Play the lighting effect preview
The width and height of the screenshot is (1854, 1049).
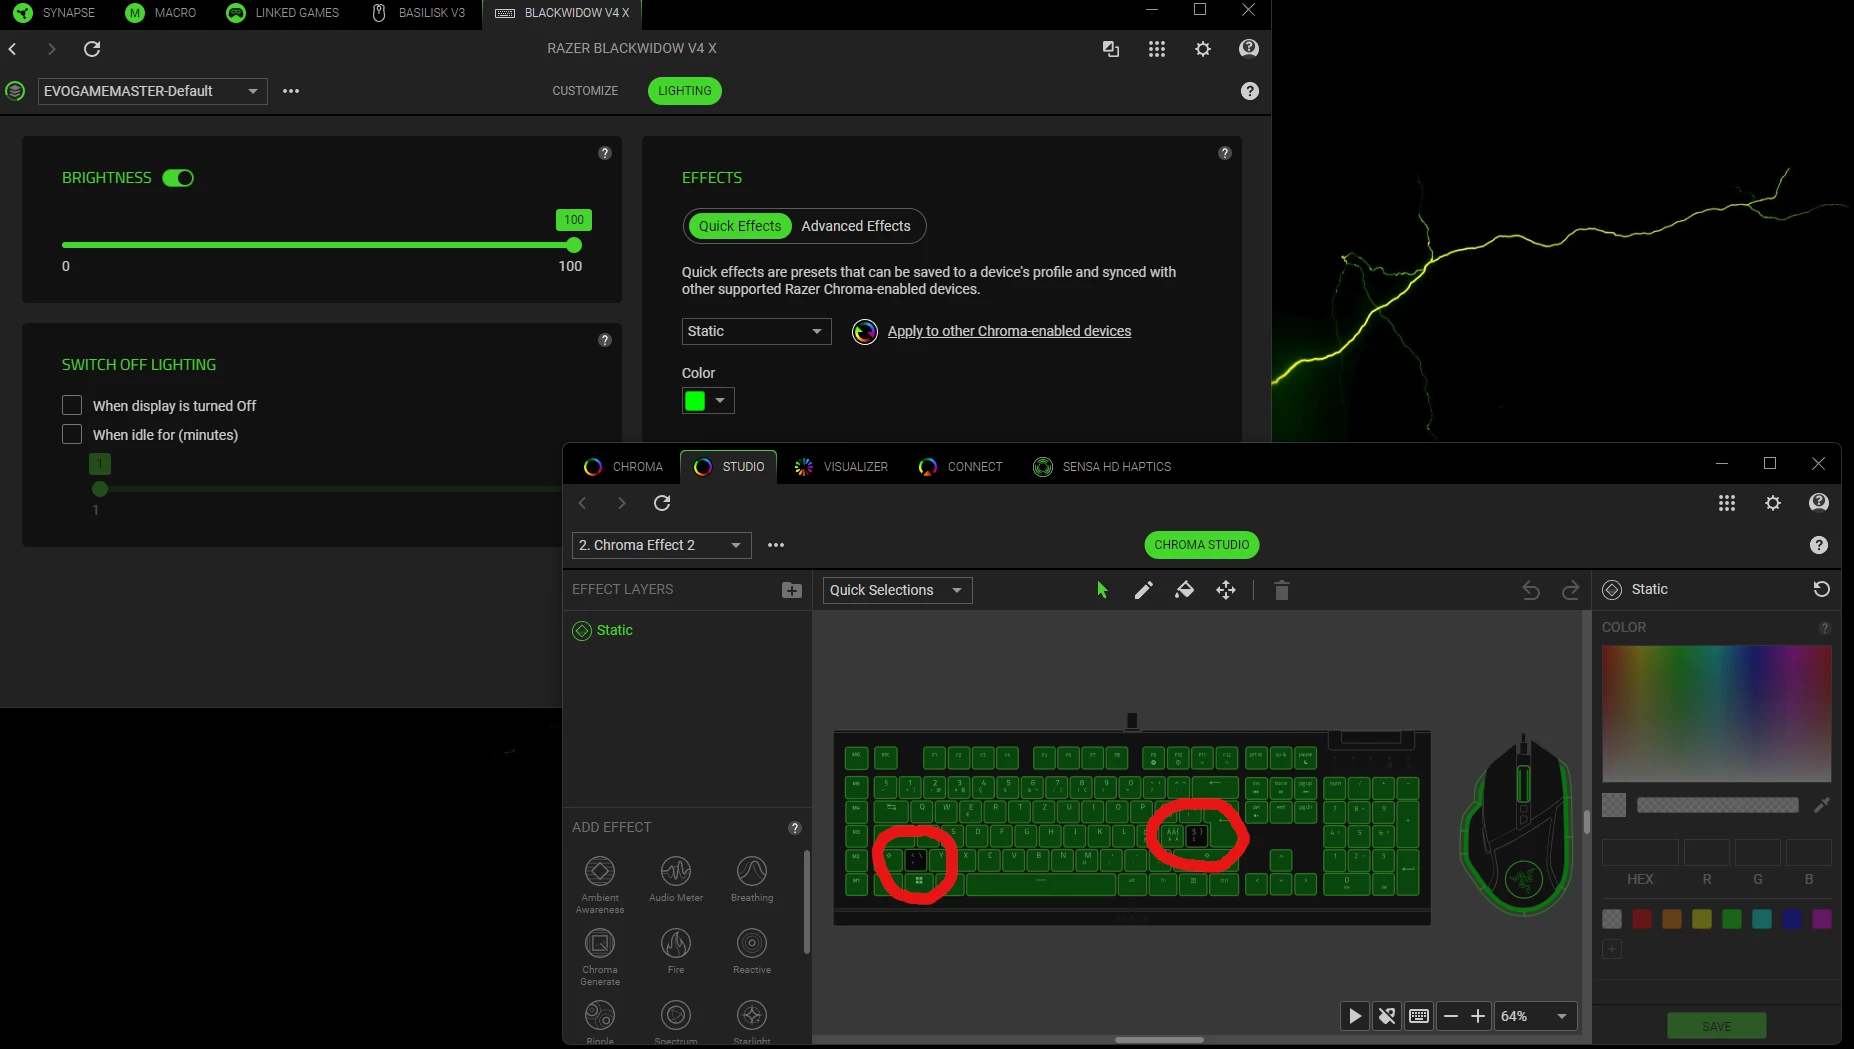point(1355,1016)
